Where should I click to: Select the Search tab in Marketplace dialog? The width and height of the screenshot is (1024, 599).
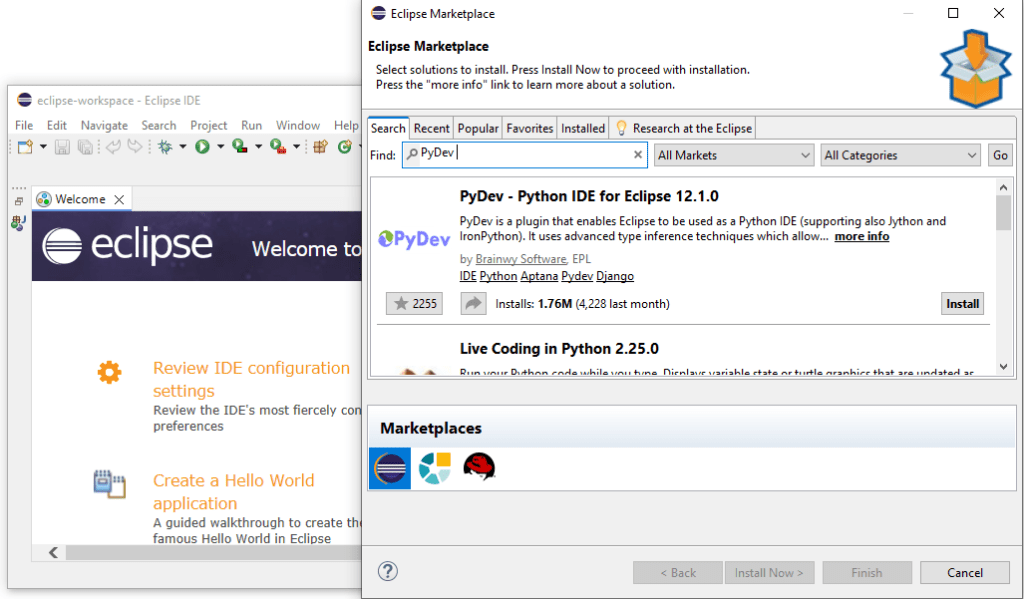(x=389, y=129)
